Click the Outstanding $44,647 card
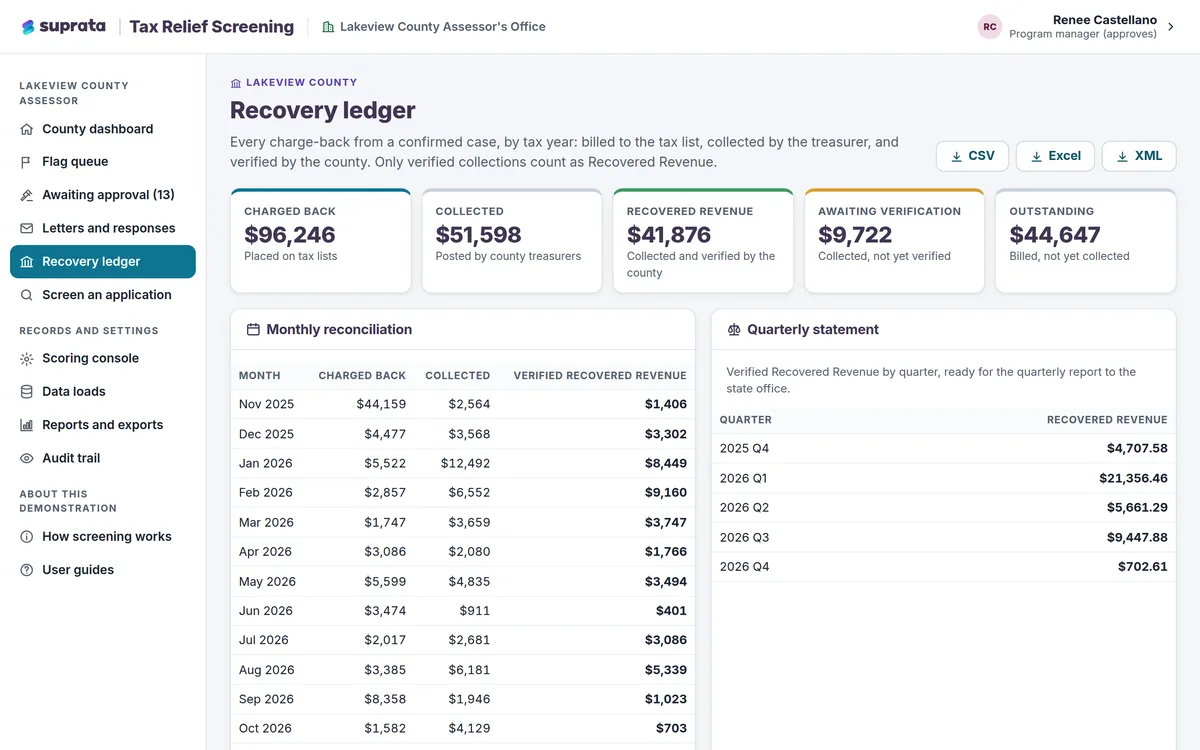This screenshot has width=1200, height=750. [x=1086, y=241]
